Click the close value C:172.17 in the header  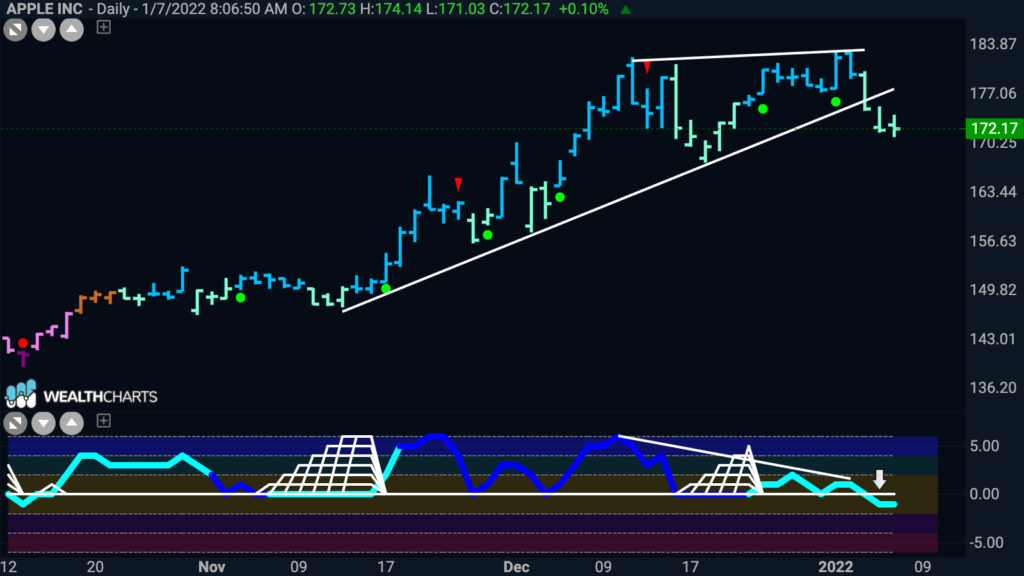519,9
